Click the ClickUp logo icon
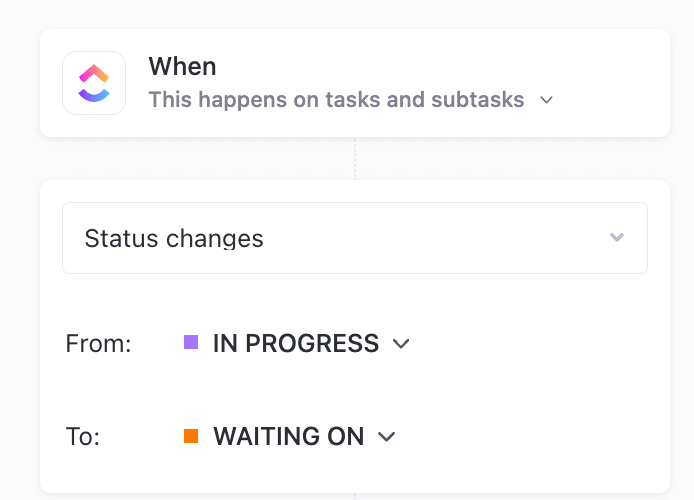694x500 pixels. click(x=94, y=83)
